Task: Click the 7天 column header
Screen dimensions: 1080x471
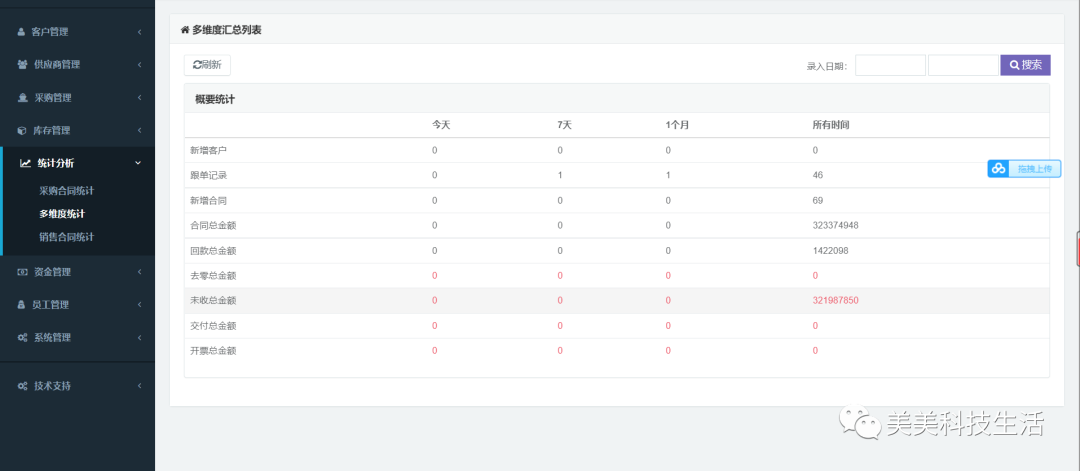Action: click(x=565, y=125)
